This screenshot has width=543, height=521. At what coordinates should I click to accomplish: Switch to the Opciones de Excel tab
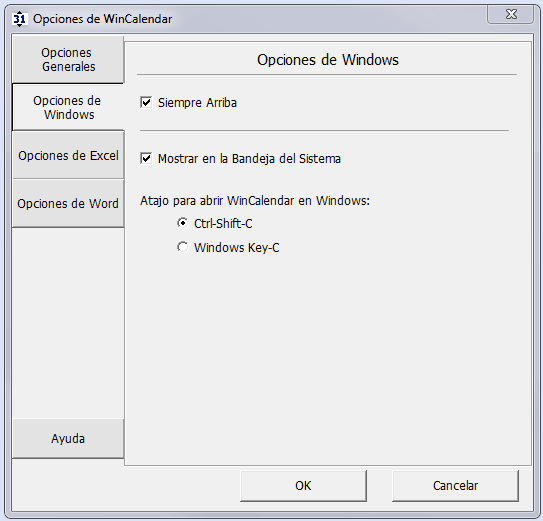68,155
